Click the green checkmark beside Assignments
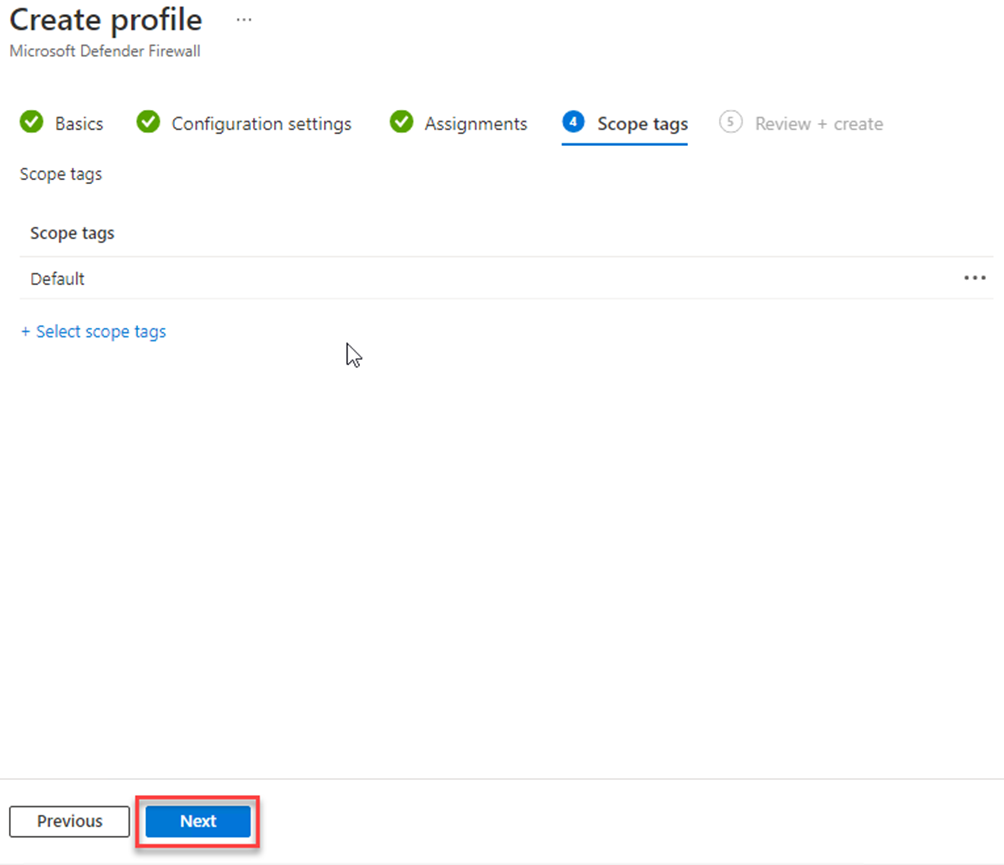The image size is (1004, 865). click(x=401, y=122)
